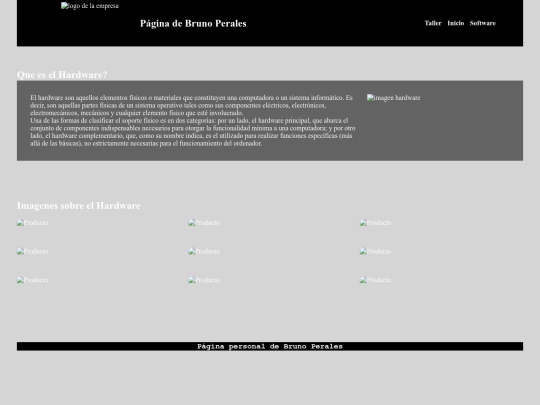Click the 'Que es el Hardware?' heading
The height and width of the screenshot is (405, 540).
(x=62, y=75)
